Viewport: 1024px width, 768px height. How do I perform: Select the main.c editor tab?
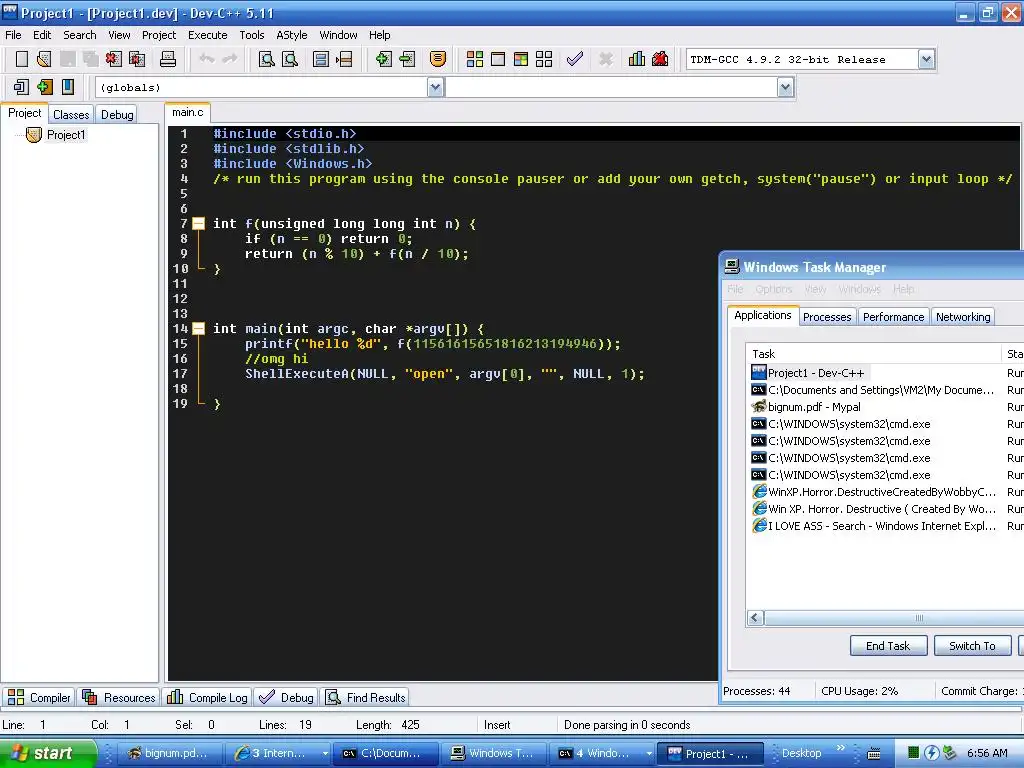[187, 112]
